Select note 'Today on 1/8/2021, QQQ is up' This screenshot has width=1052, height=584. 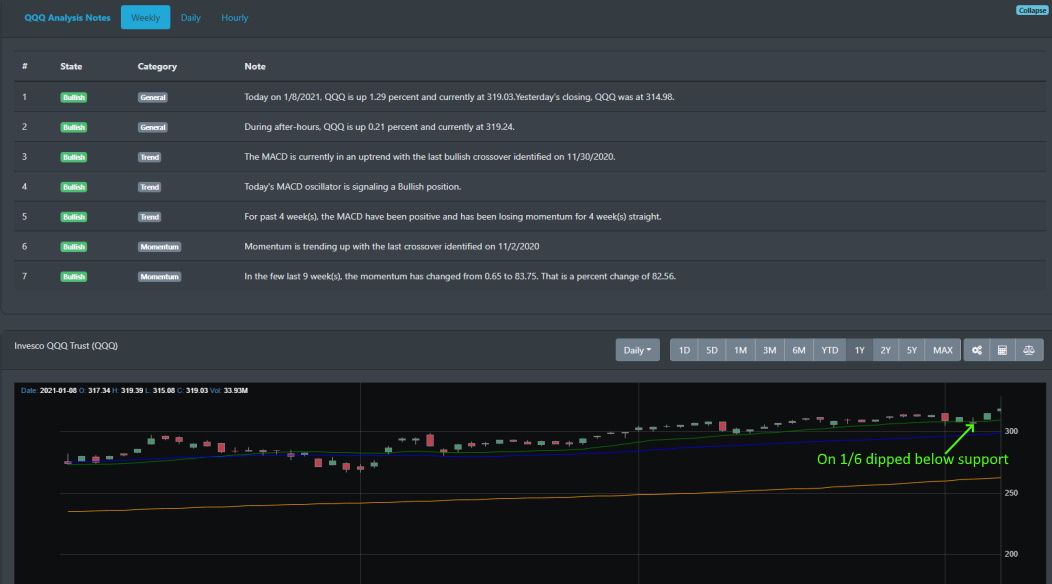[x=460, y=97]
